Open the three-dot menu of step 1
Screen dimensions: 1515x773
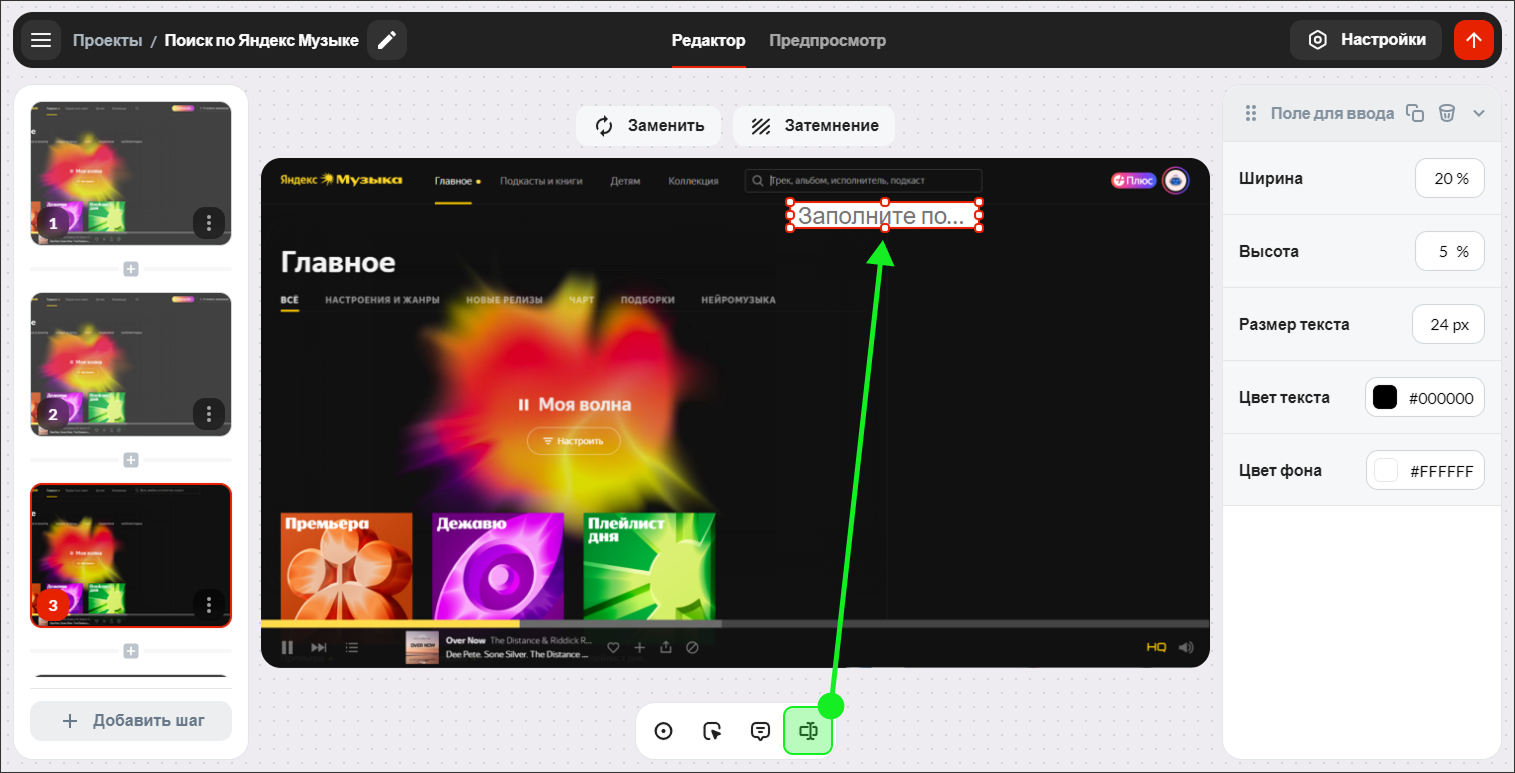coord(208,222)
